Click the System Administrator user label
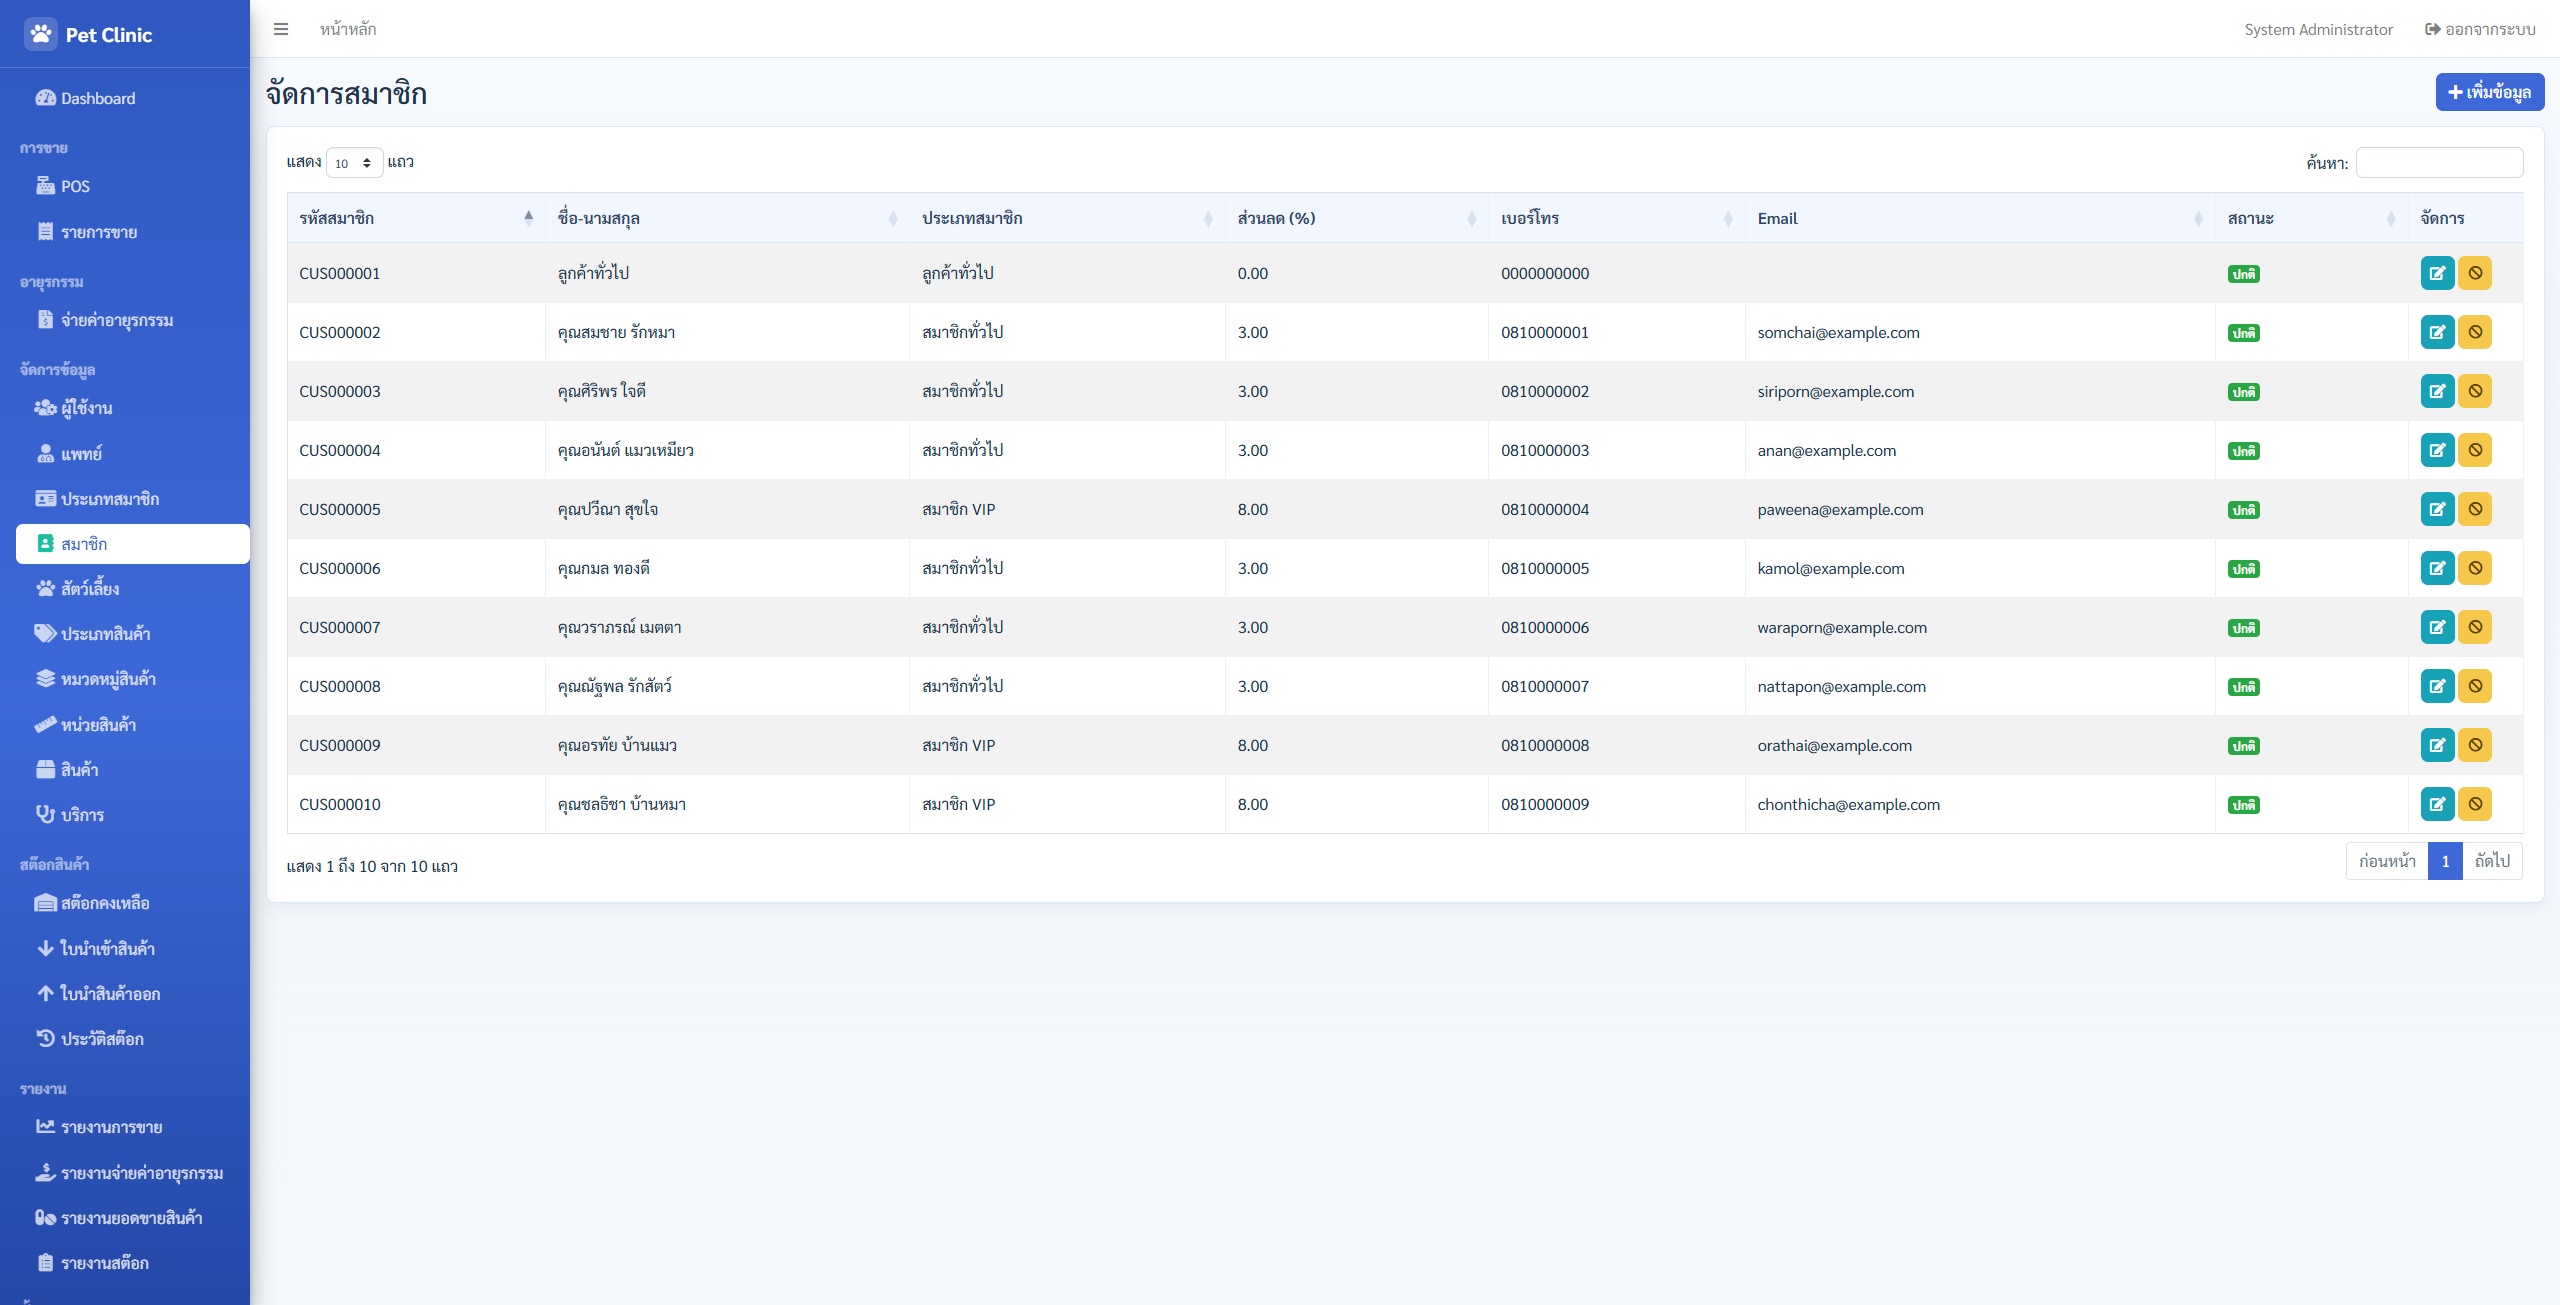 pyautogui.click(x=2318, y=29)
